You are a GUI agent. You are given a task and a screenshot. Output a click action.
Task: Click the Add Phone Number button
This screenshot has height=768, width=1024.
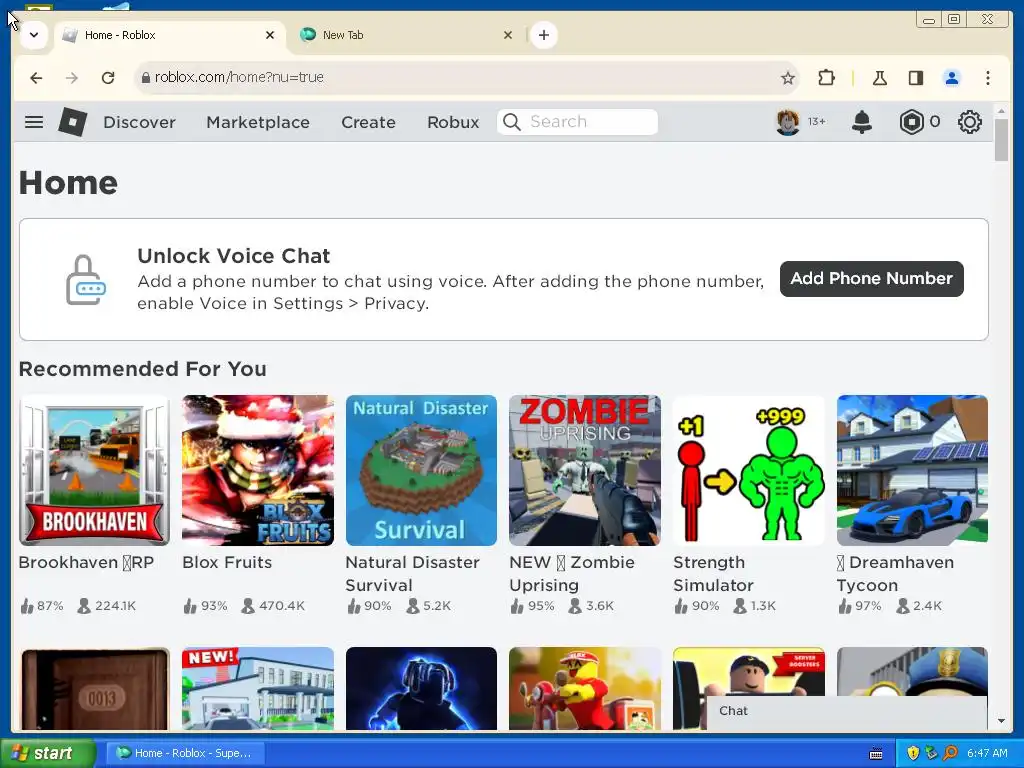871,279
